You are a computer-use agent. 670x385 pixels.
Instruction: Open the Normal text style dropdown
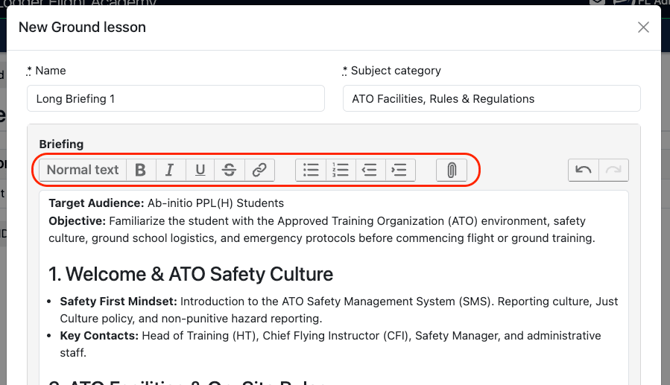click(83, 170)
